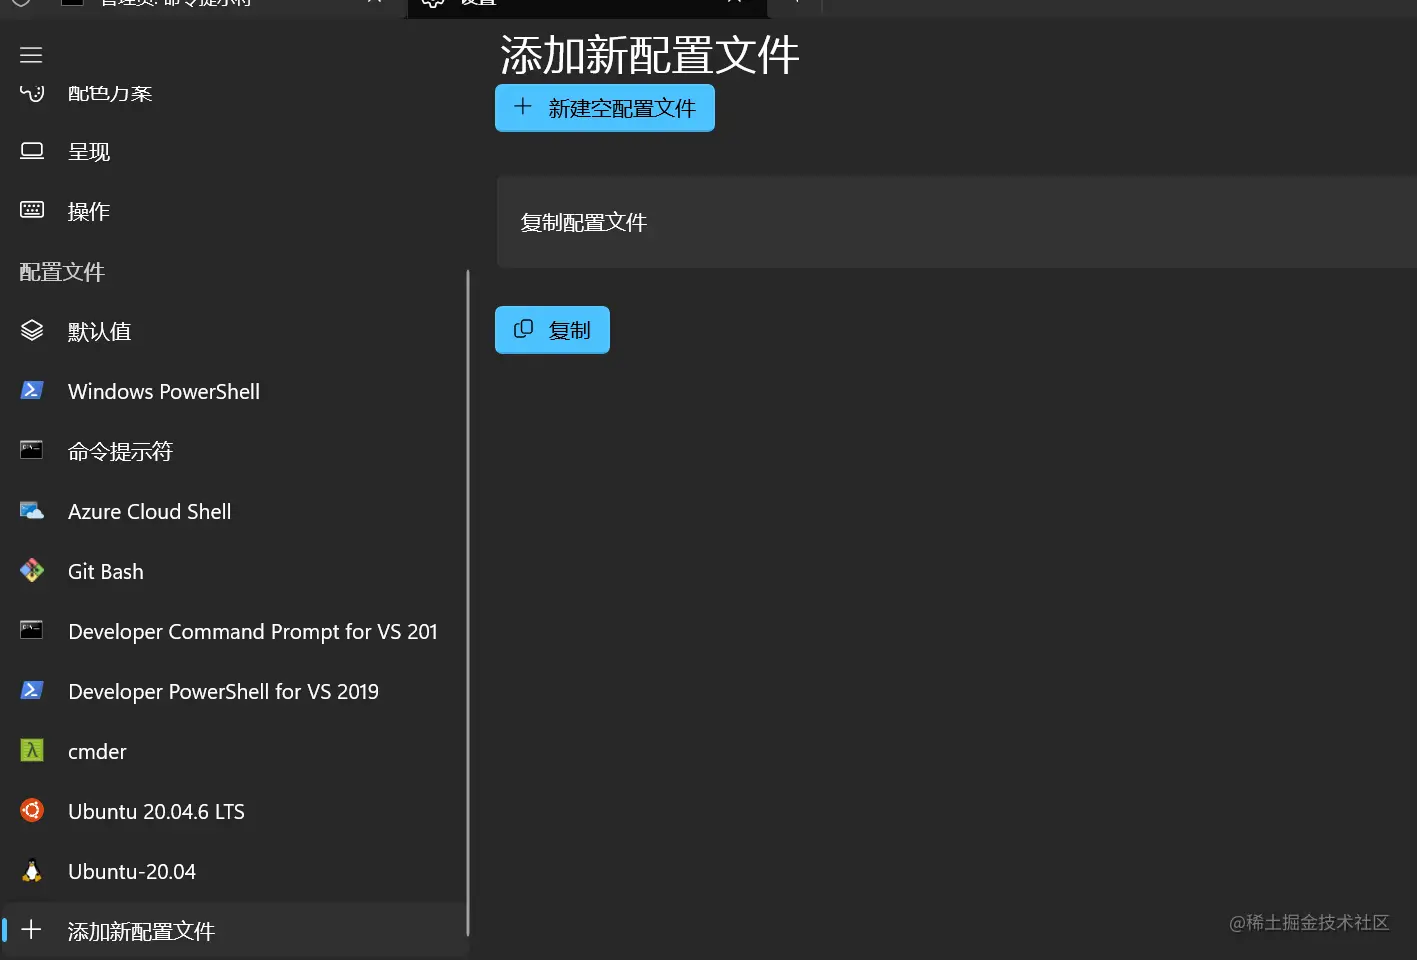Open the cmder profile
The width and height of the screenshot is (1417, 960).
click(234, 751)
